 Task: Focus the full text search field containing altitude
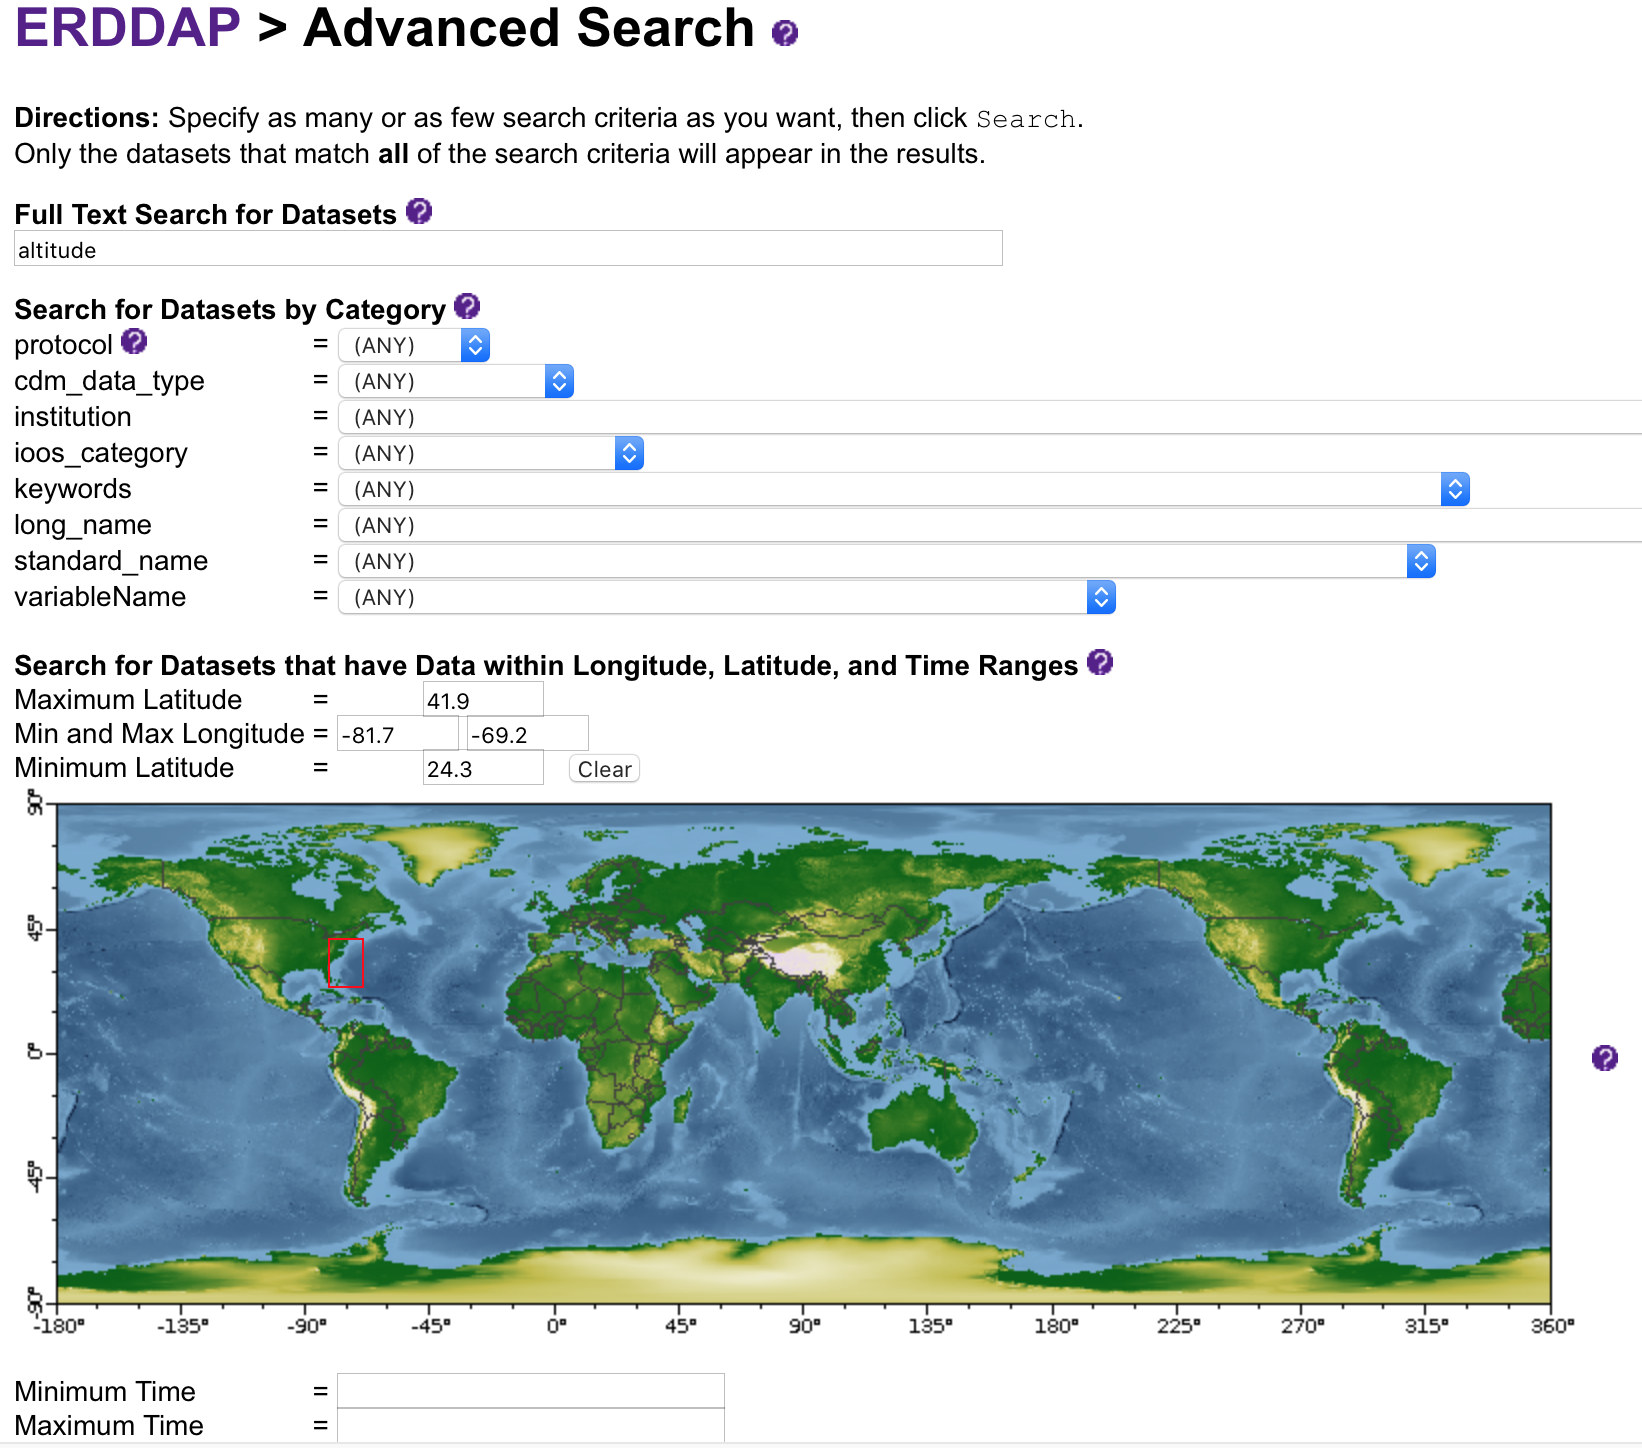508,249
